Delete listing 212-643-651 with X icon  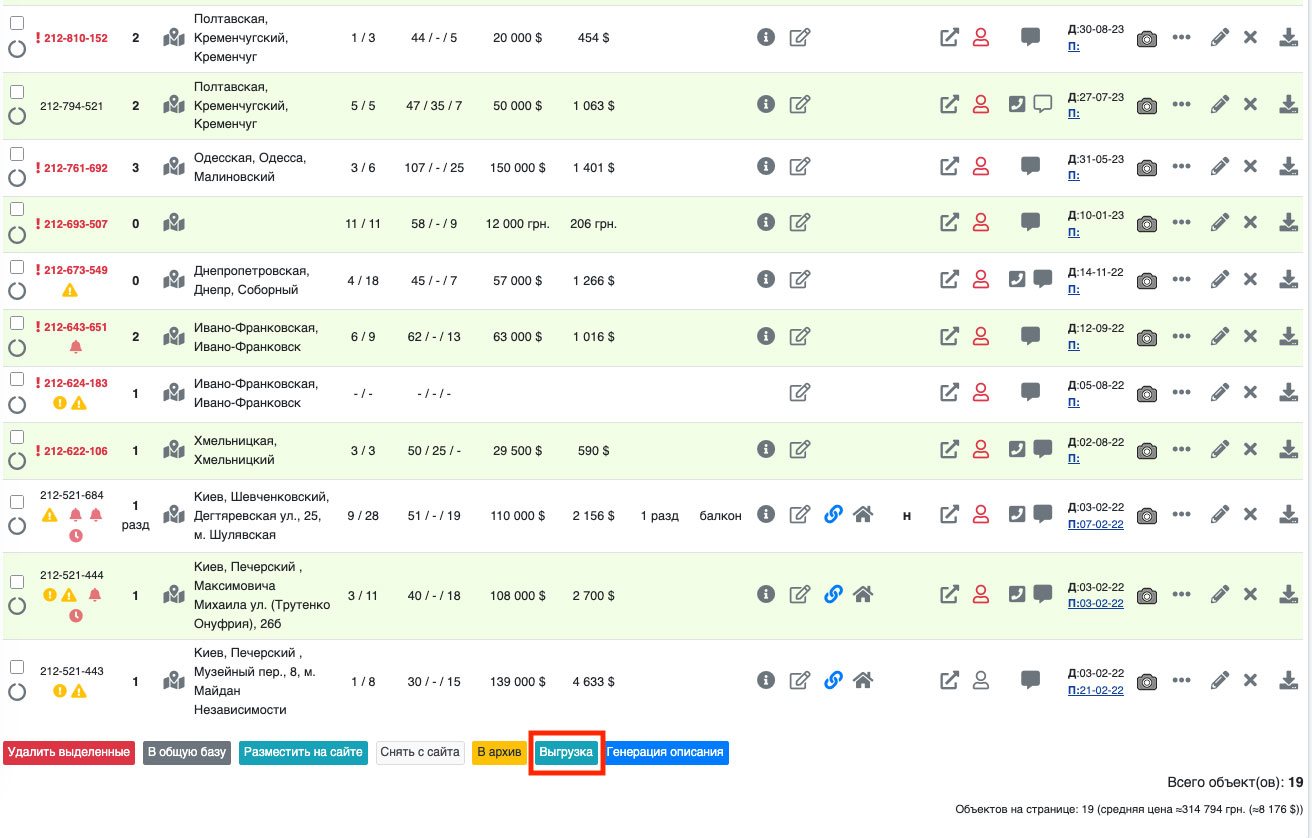click(1250, 337)
